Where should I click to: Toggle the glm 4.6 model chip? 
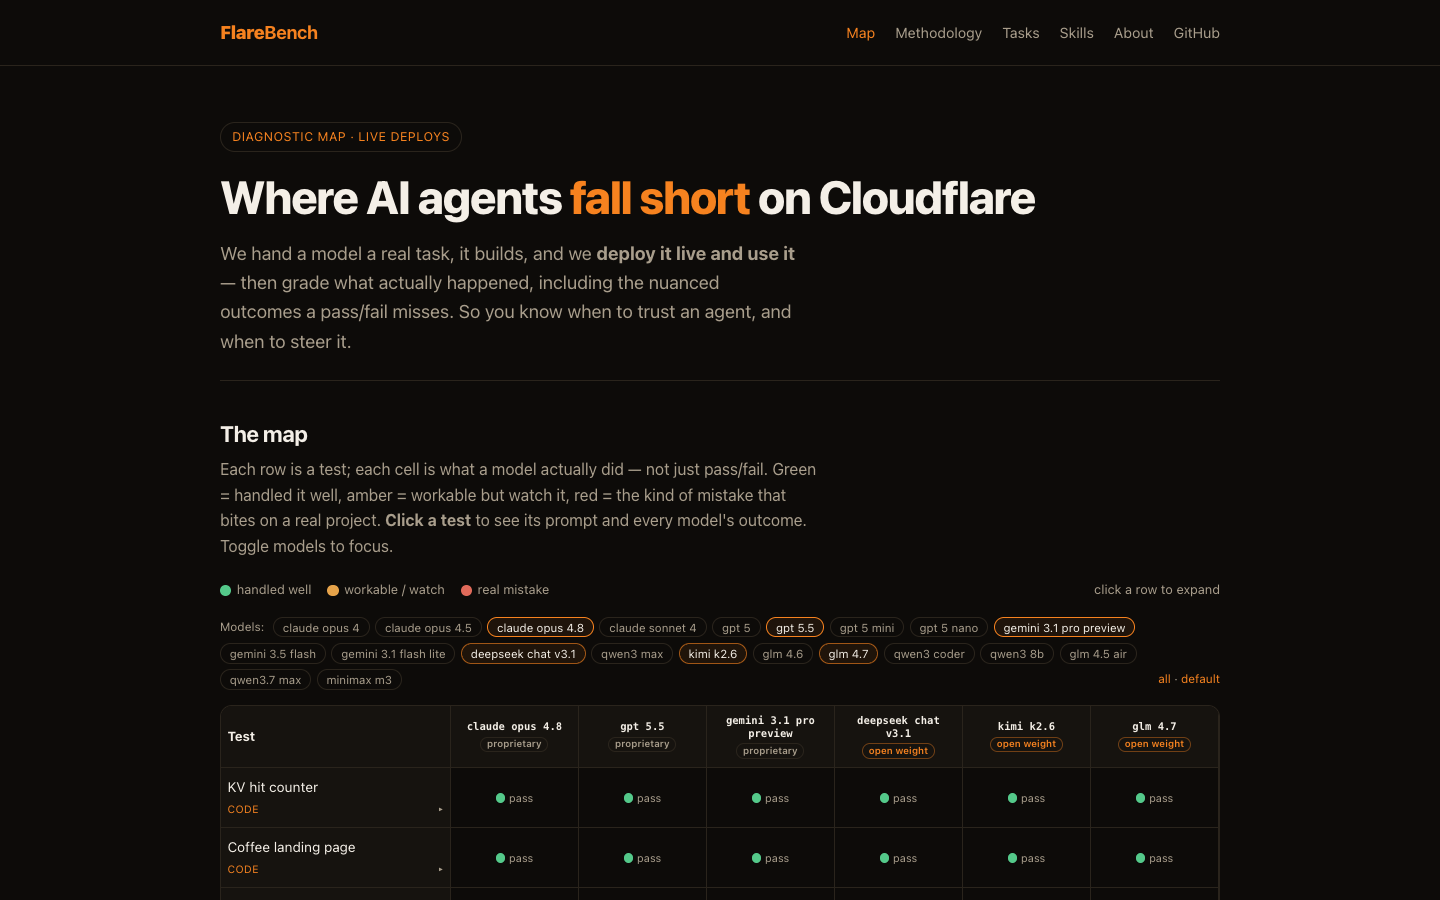click(x=783, y=654)
